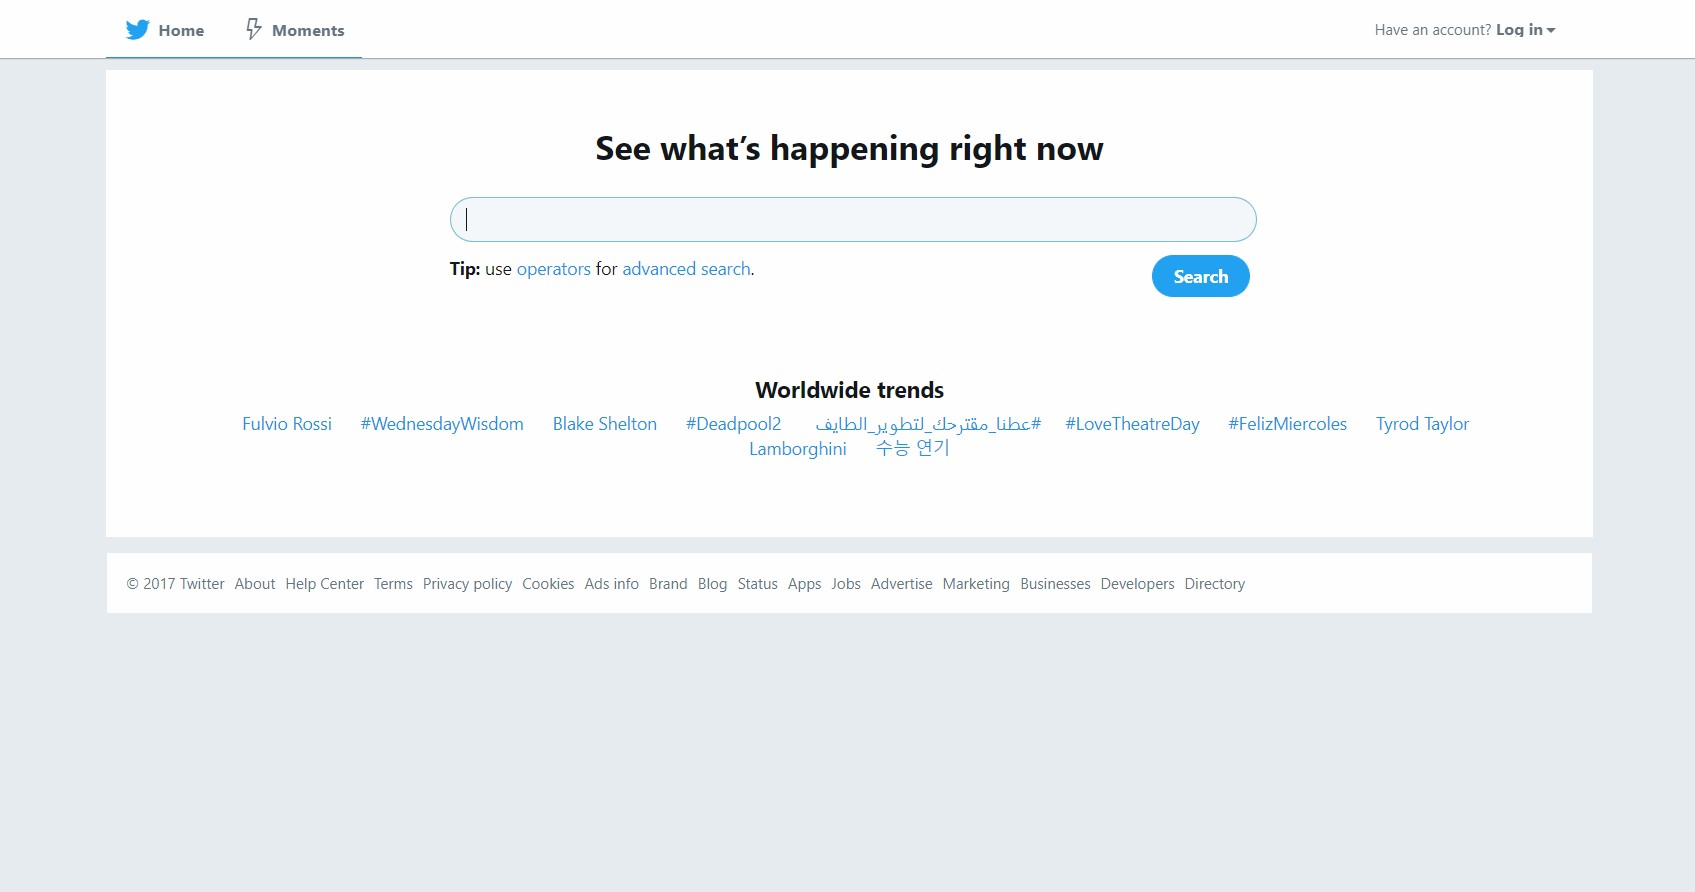Visit the Privacy policy footer link

(x=467, y=584)
